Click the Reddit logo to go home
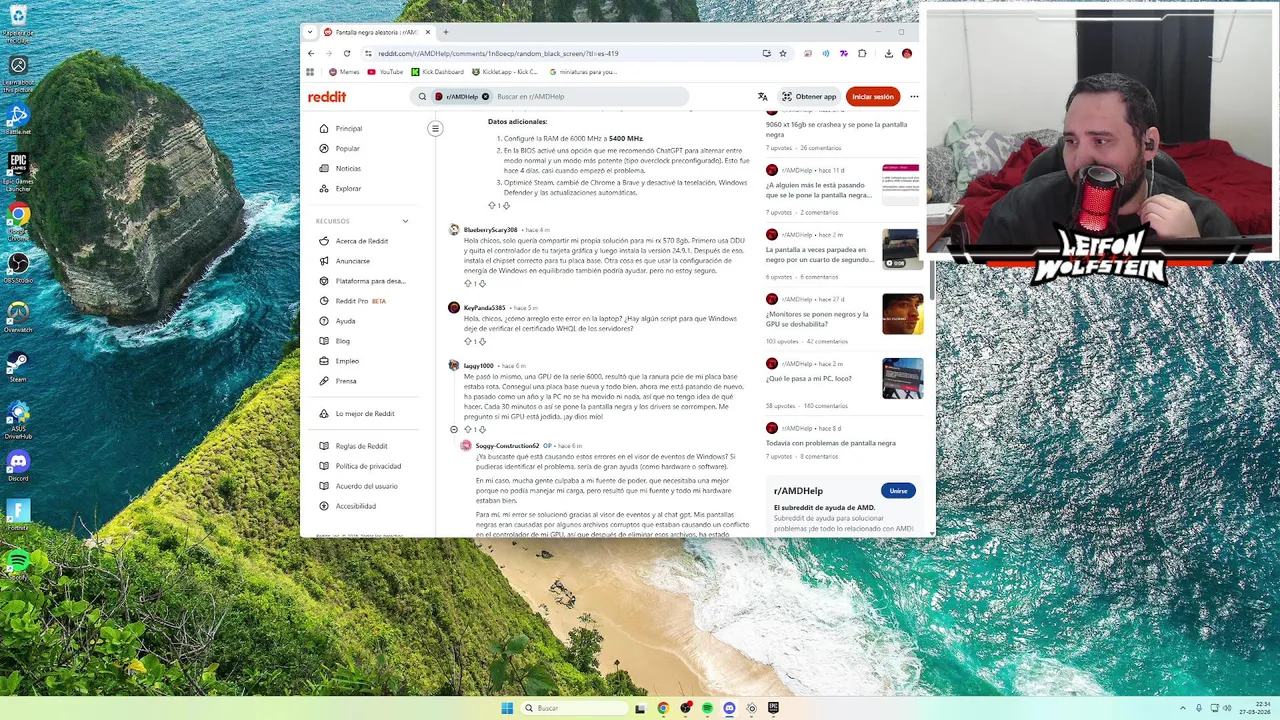 (327, 97)
